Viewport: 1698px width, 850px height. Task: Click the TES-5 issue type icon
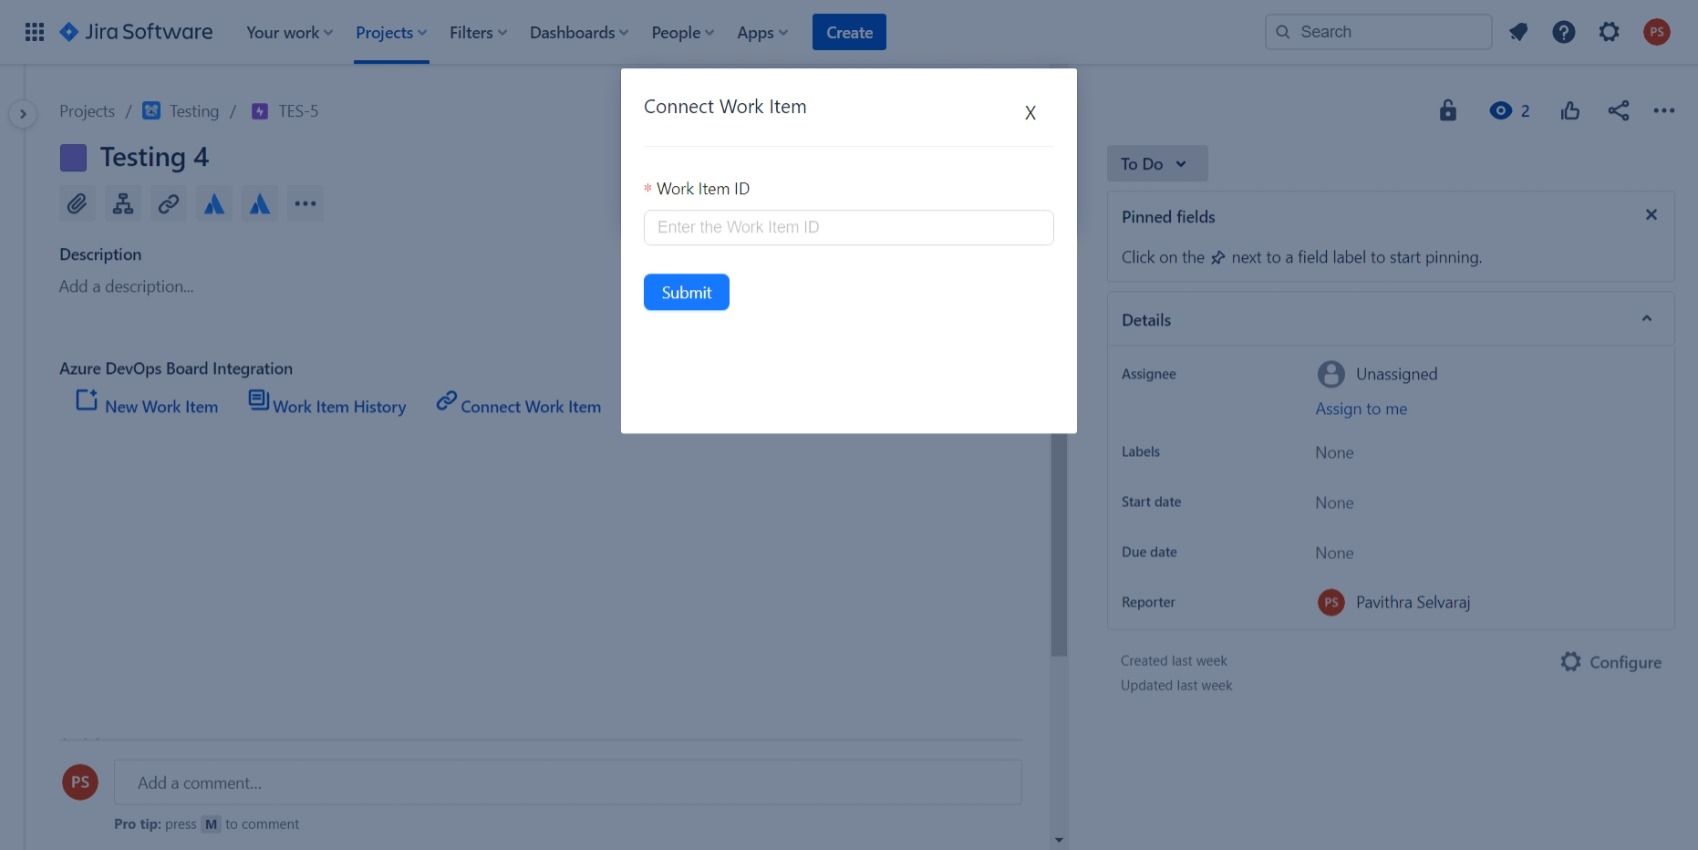tap(260, 111)
